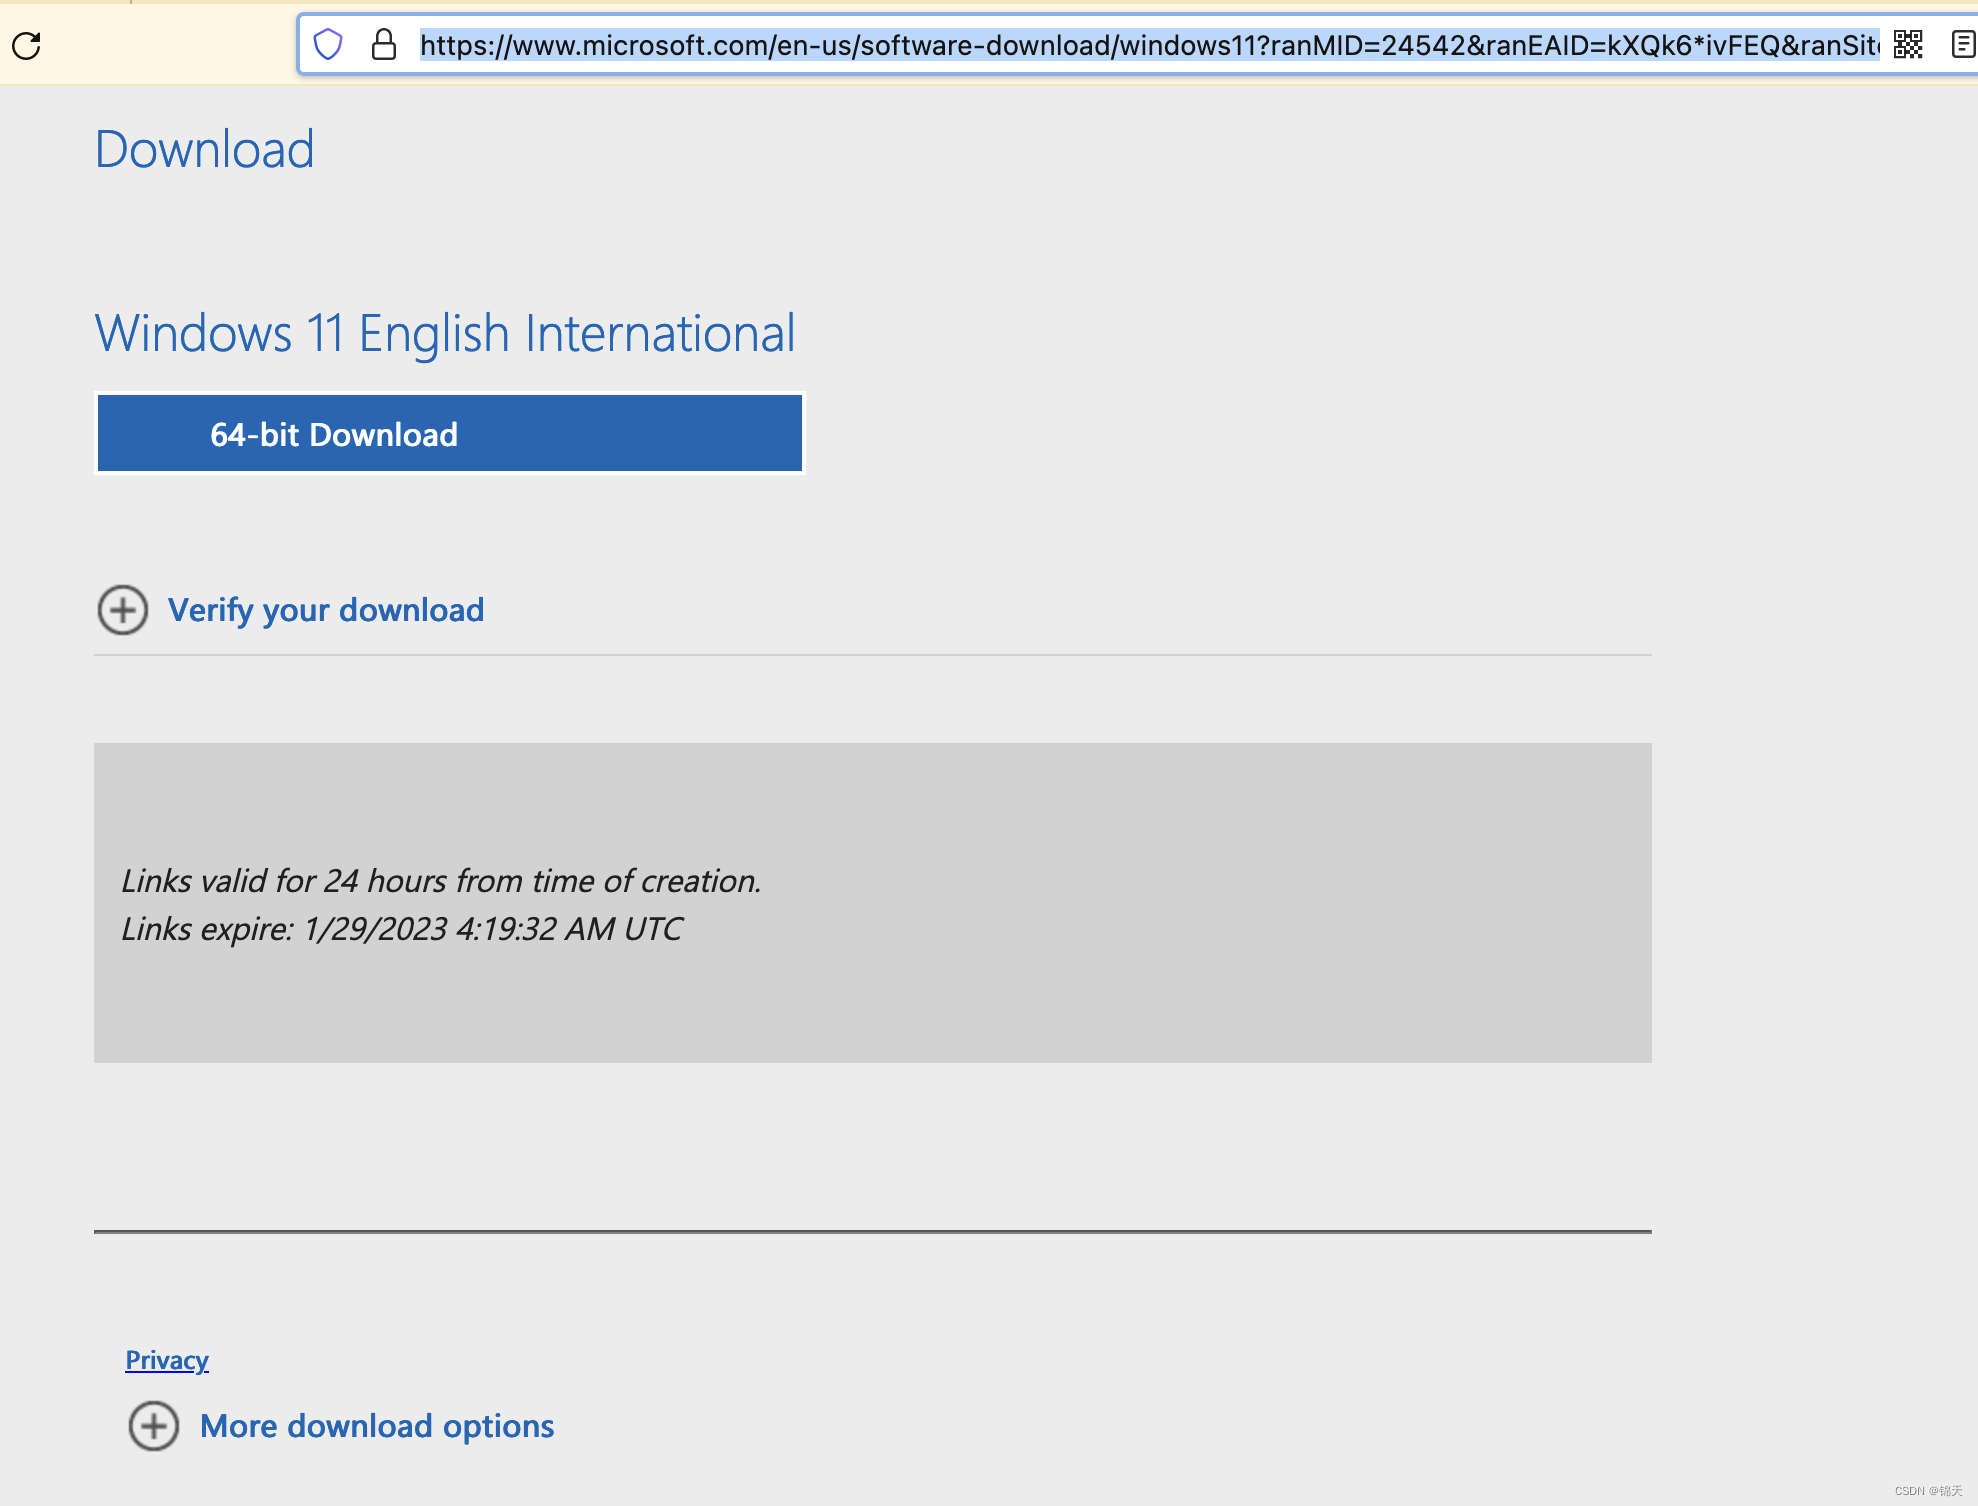Click the Download page heading
The width and height of the screenshot is (1978, 1506).
205,150
